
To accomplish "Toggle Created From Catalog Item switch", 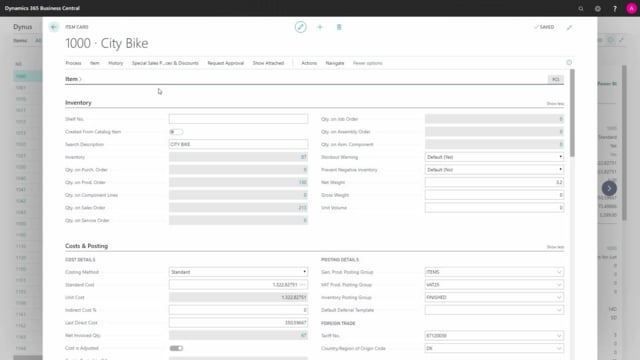I will pyautogui.click(x=176, y=132).
